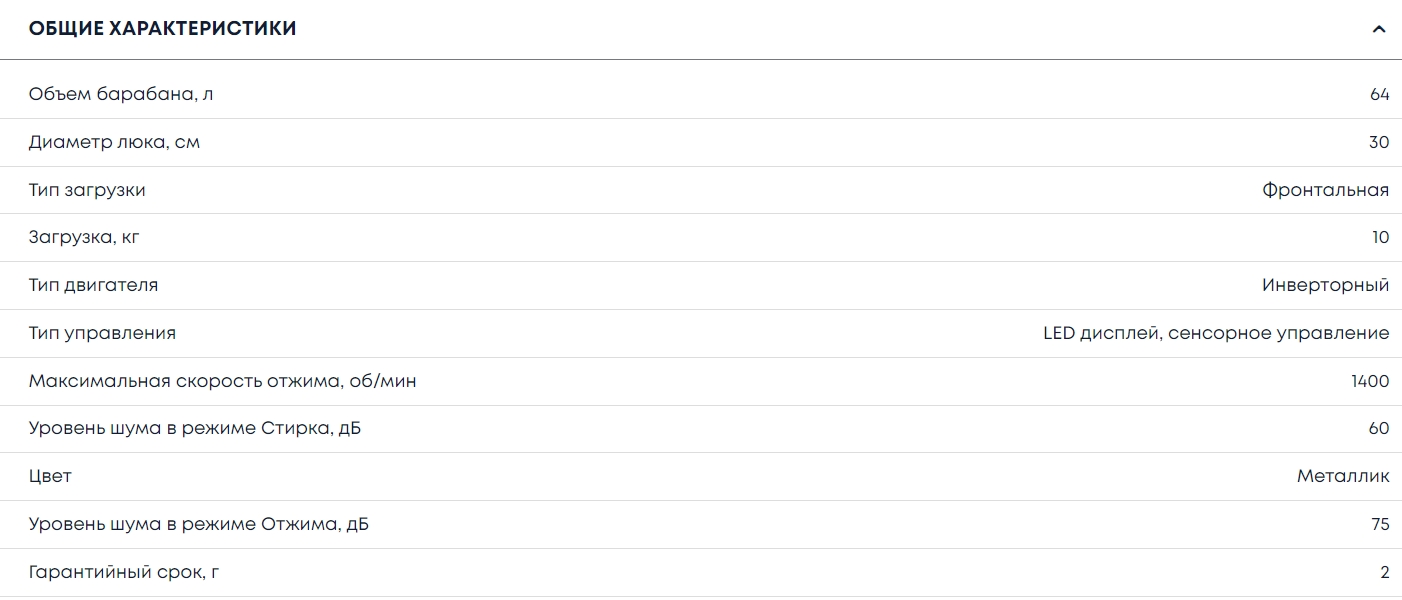Click the Фронтальная value

coord(1325,190)
